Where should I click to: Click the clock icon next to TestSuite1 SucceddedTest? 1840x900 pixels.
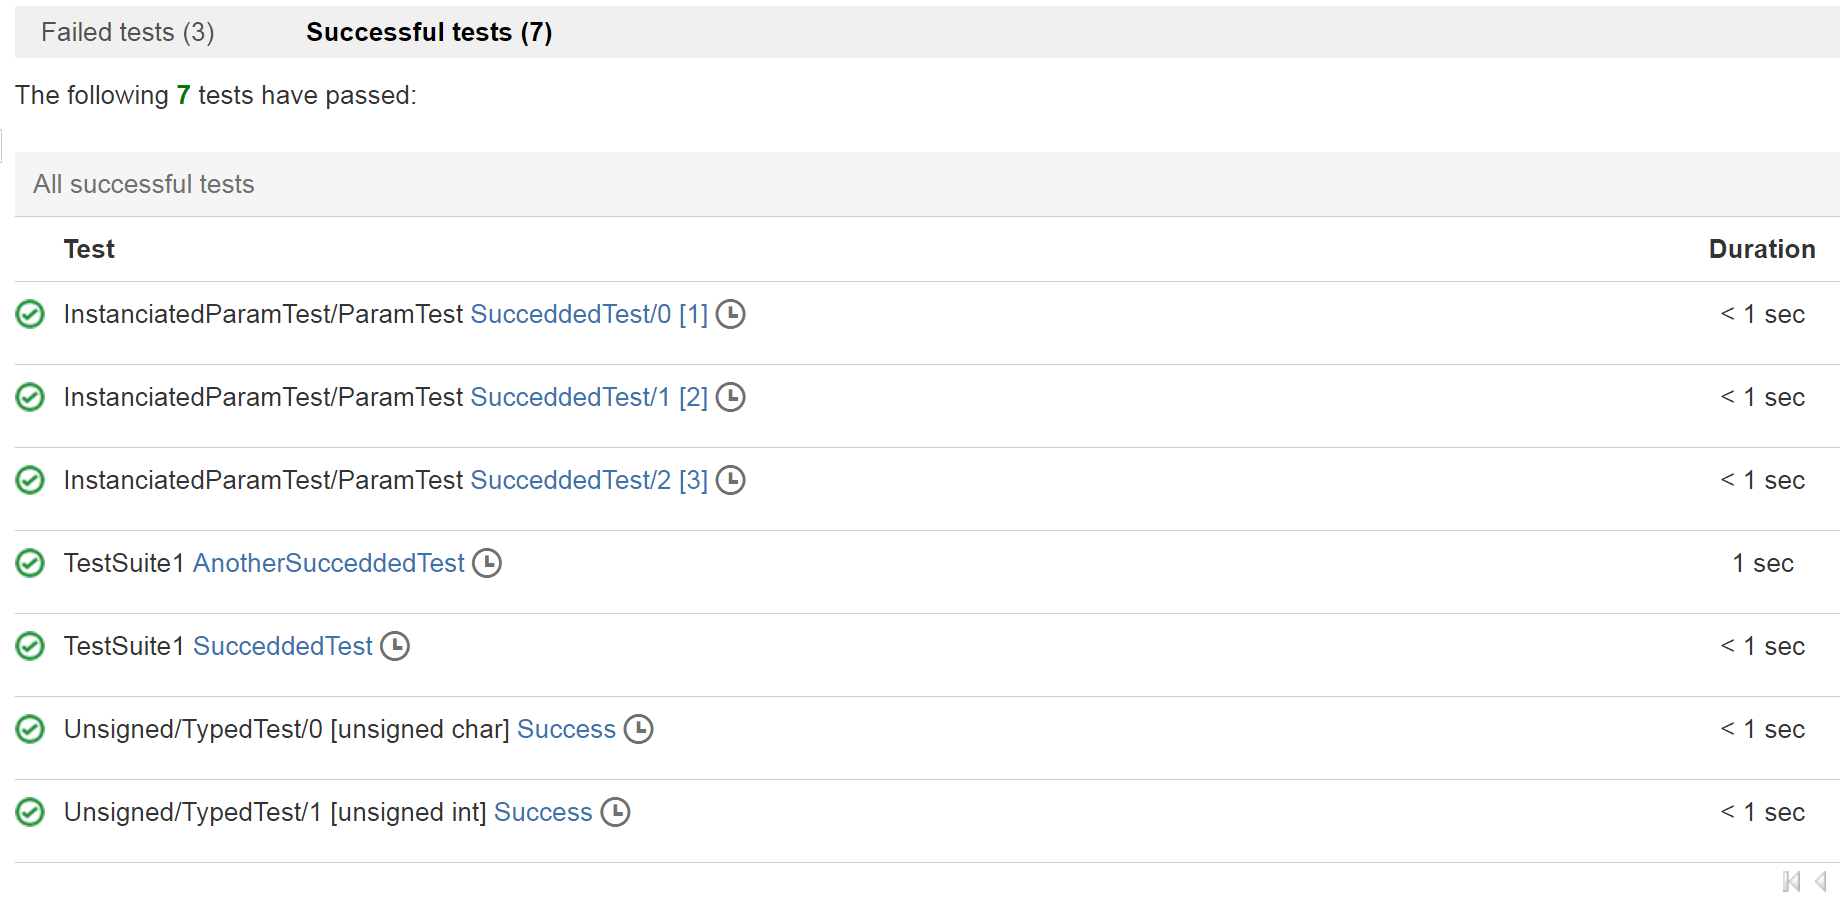click(x=395, y=646)
